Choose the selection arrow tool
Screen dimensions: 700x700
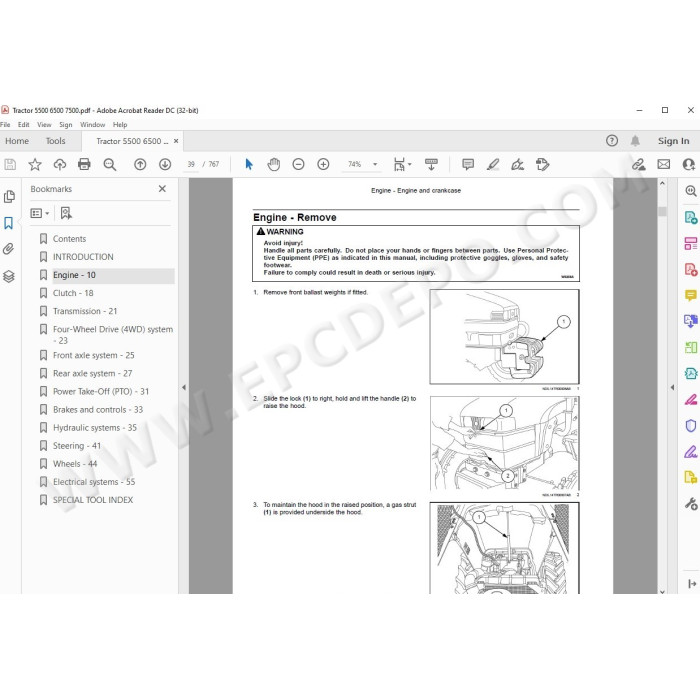[249, 165]
